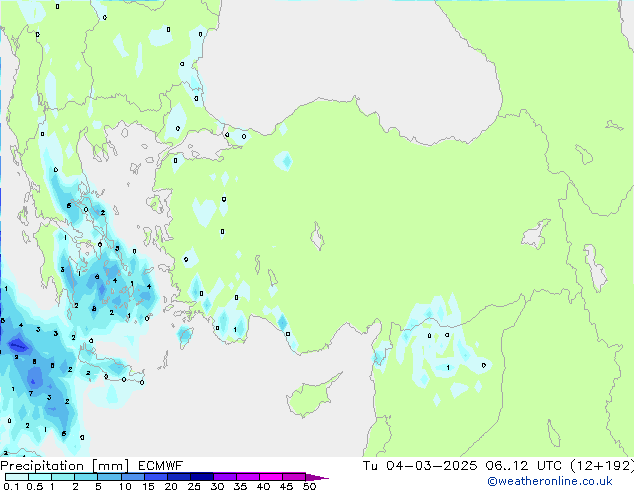Click the 5–10 mm legend color block
Viewport: 634px width, 490px height.
tap(110, 477)
